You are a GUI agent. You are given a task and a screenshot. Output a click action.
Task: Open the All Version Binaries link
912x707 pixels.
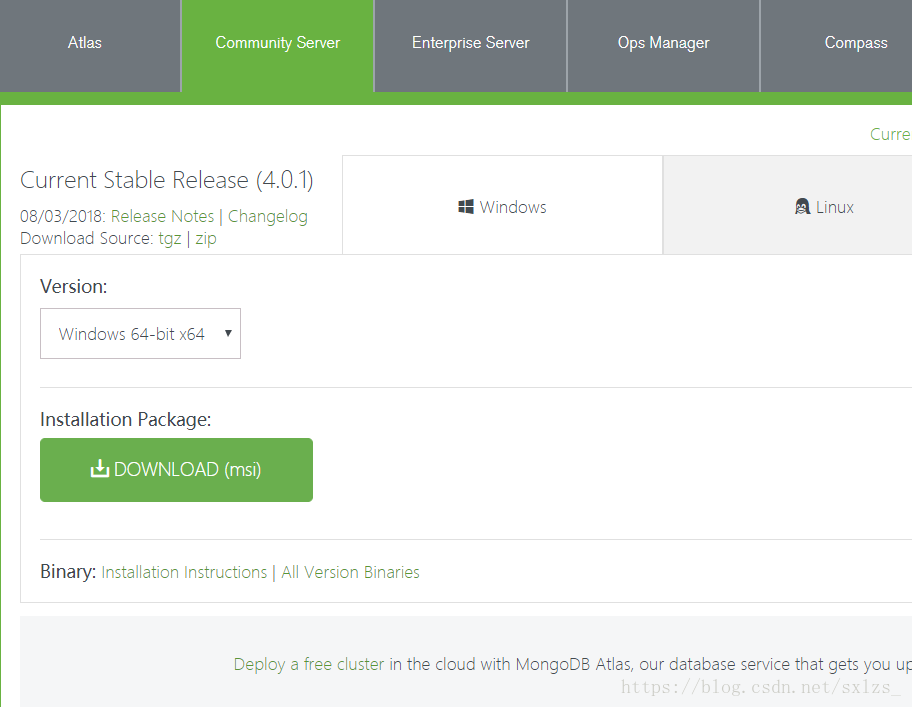[x=350, y=572]
